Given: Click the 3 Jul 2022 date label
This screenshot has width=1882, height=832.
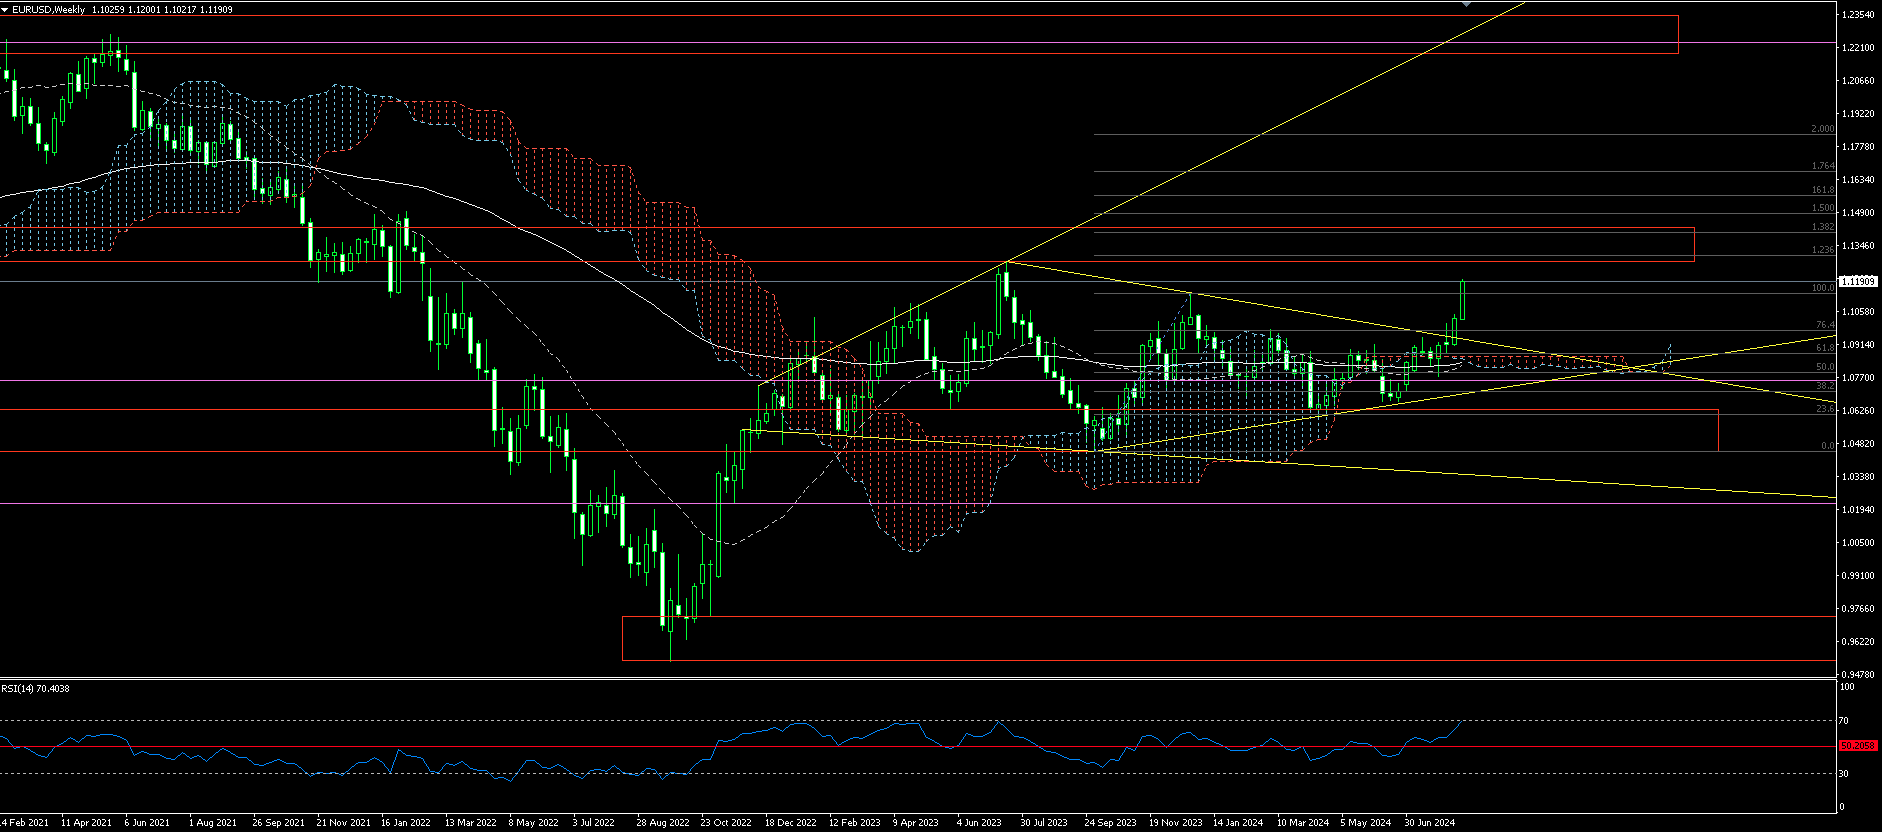Looking at the screenshot, I should pos(593,823).
